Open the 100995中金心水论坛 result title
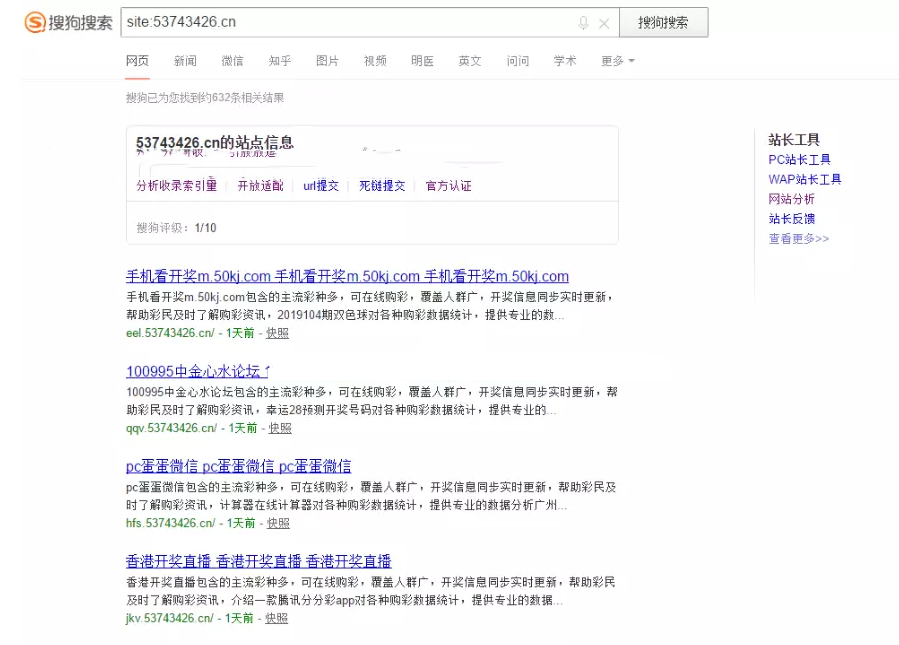The width and height of the screenshot is (899, 645). (x=197, y=372)
